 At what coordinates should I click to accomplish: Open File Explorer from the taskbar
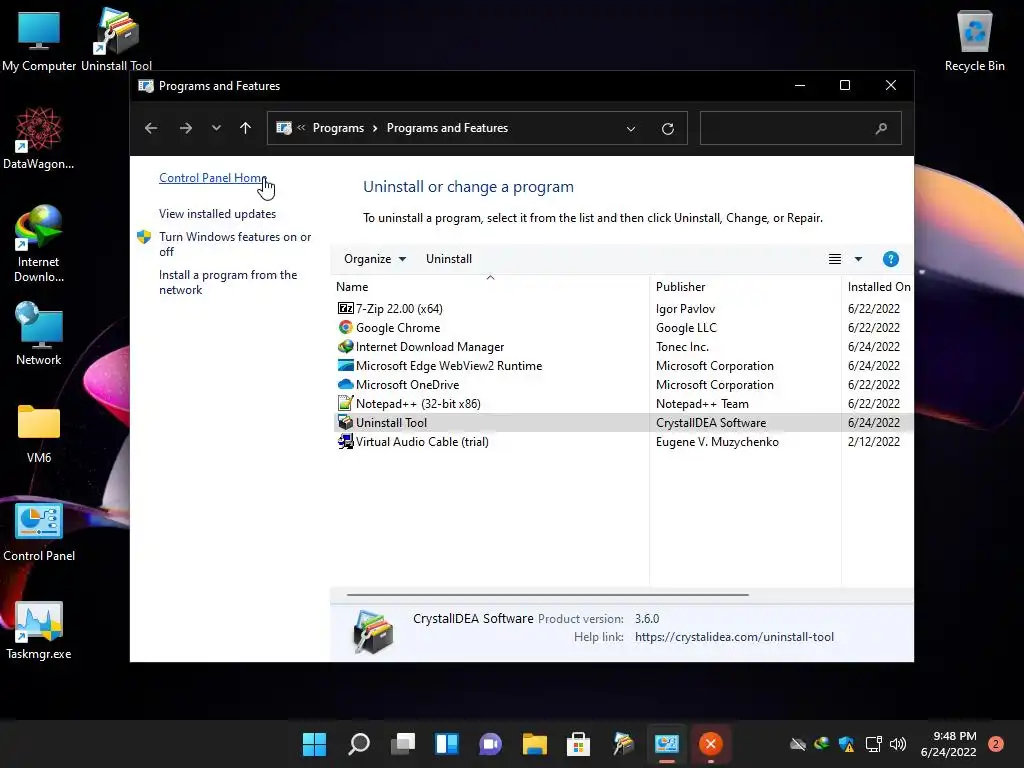coord(535,744)
